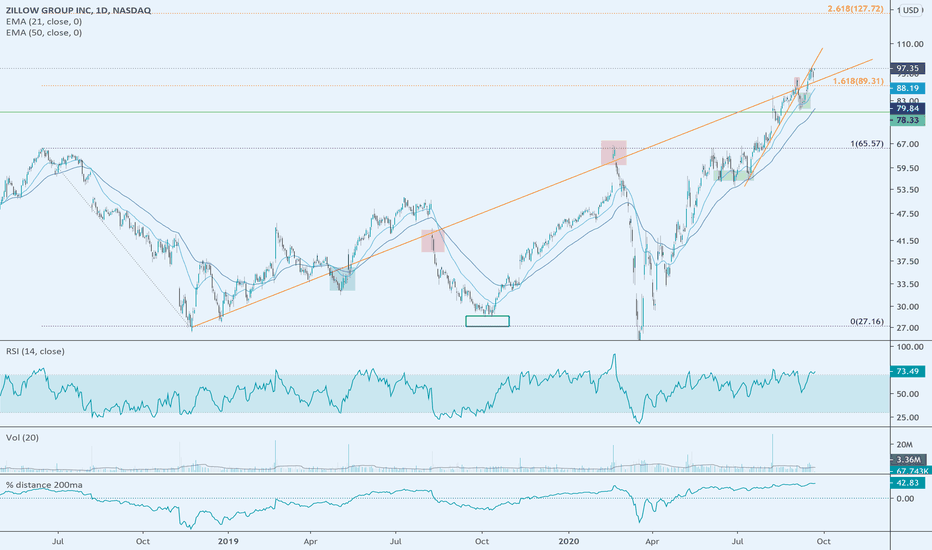Click the 0(27.16) Fibonacci level label
932x550 pixels.
[867, 322]
